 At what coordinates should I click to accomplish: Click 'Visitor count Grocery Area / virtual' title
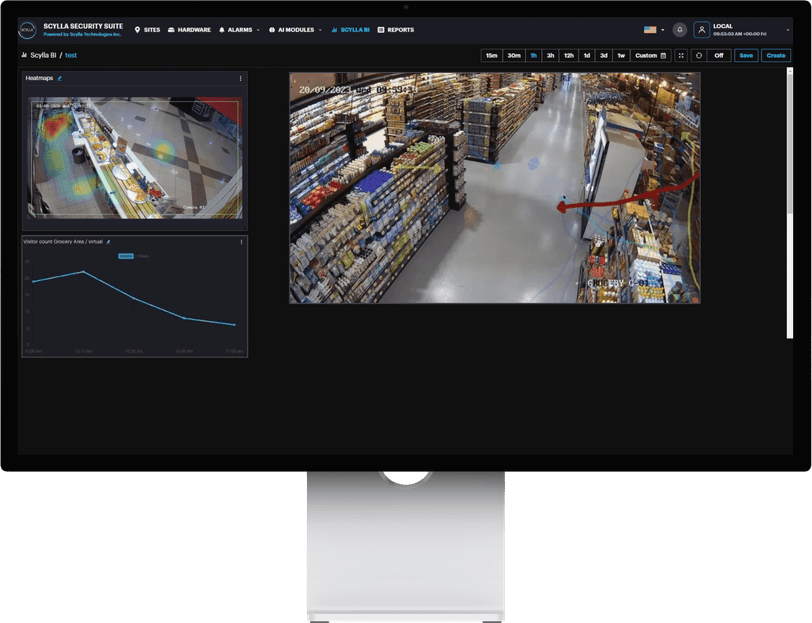pyautogui.click(x=63, y=242)
